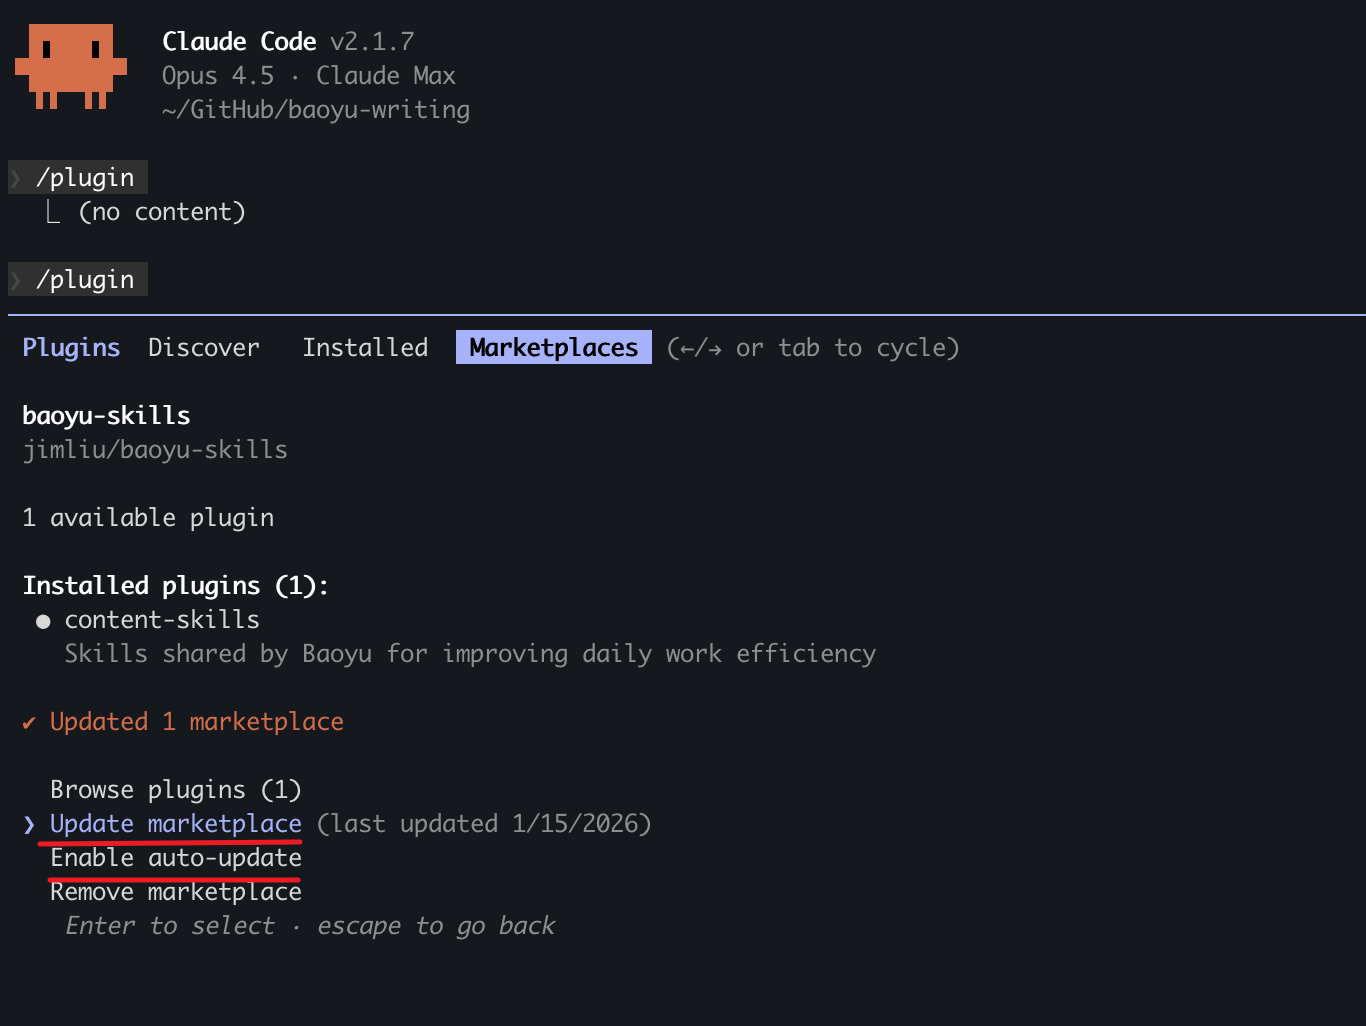Image resolution: width=1366 pixels, height=1026 pixels.
Task: Select the content-skills installed plugin
Action: point(161,620)
